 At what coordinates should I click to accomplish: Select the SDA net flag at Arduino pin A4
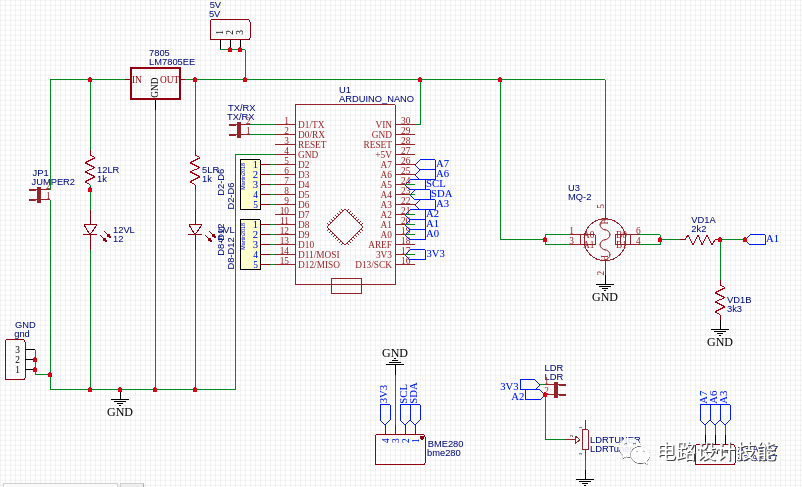tap(420, 194)
